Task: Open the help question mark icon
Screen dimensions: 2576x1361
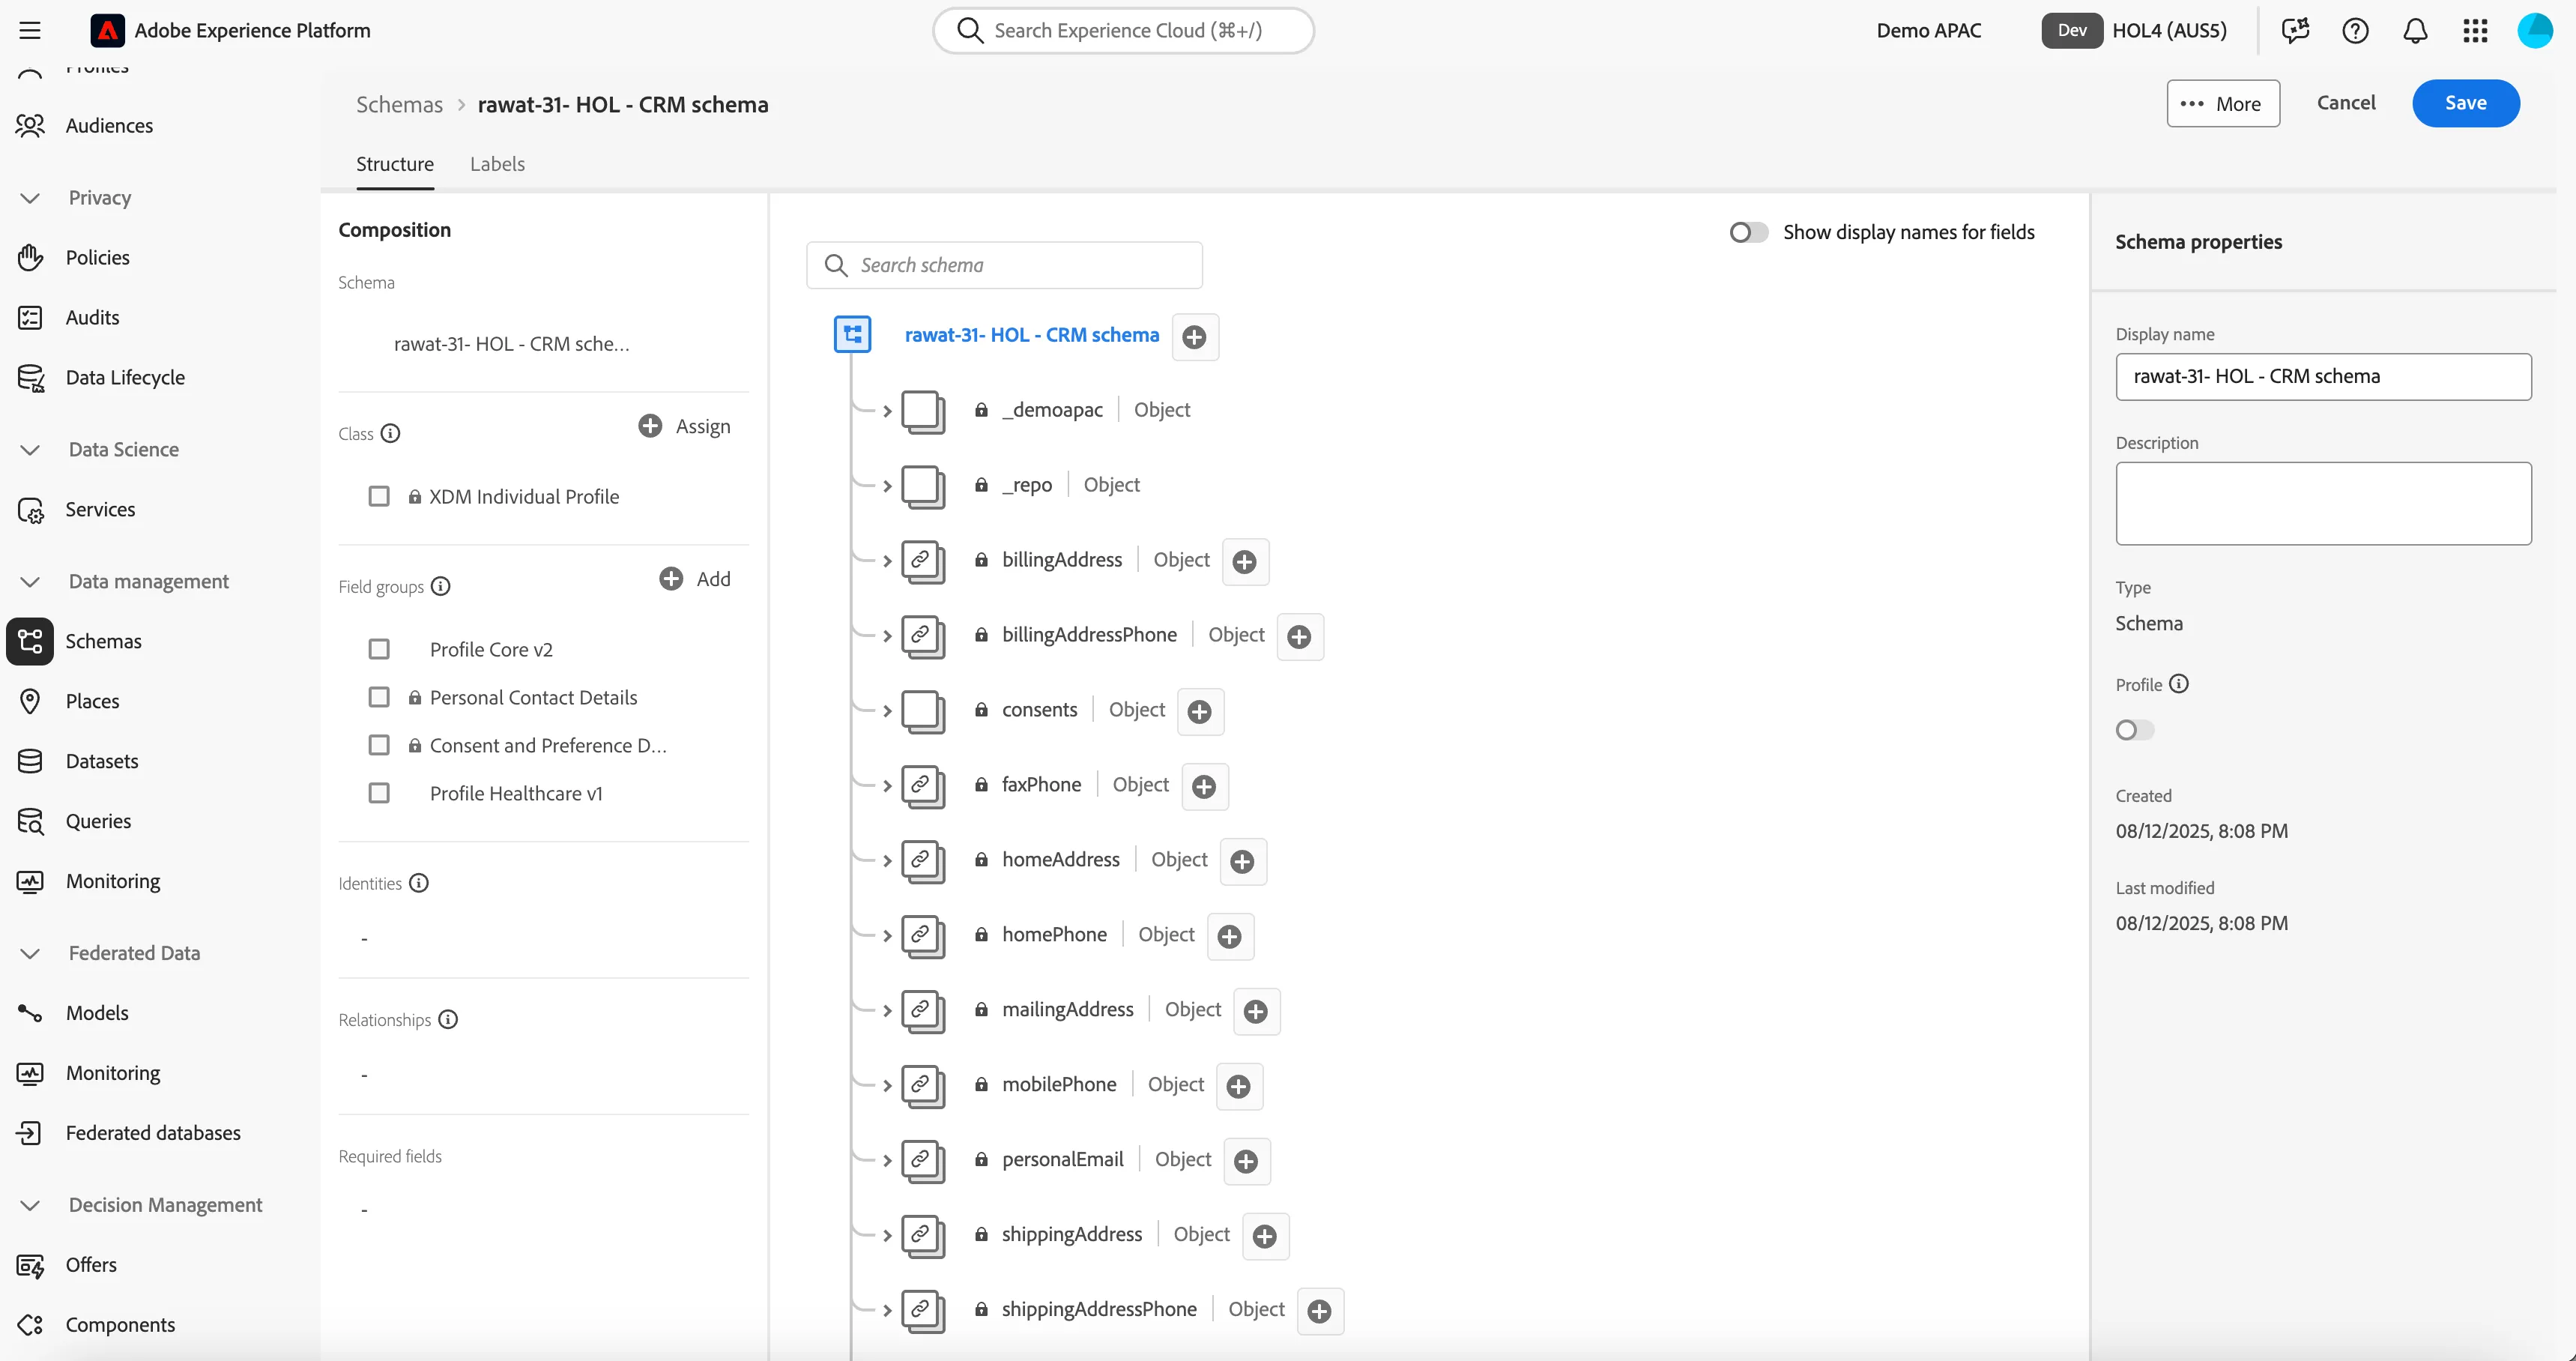Action: [2355, 30]
